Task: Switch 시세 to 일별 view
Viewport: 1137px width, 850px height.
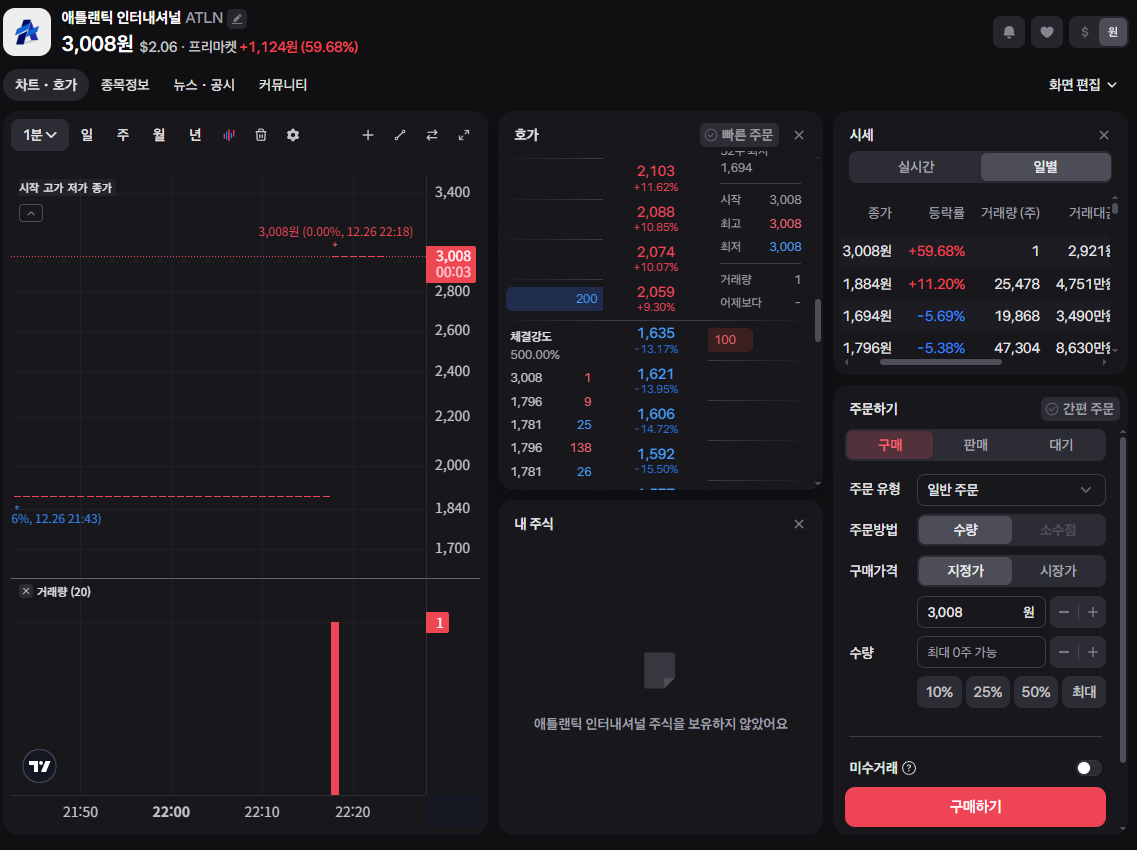Action: click(x=1045, y=167)
